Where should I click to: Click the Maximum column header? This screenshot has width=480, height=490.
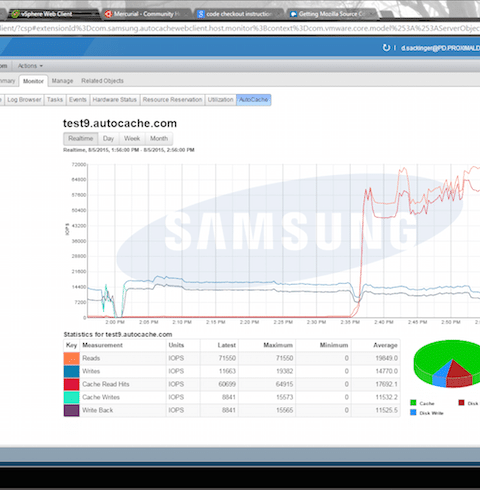278,345
